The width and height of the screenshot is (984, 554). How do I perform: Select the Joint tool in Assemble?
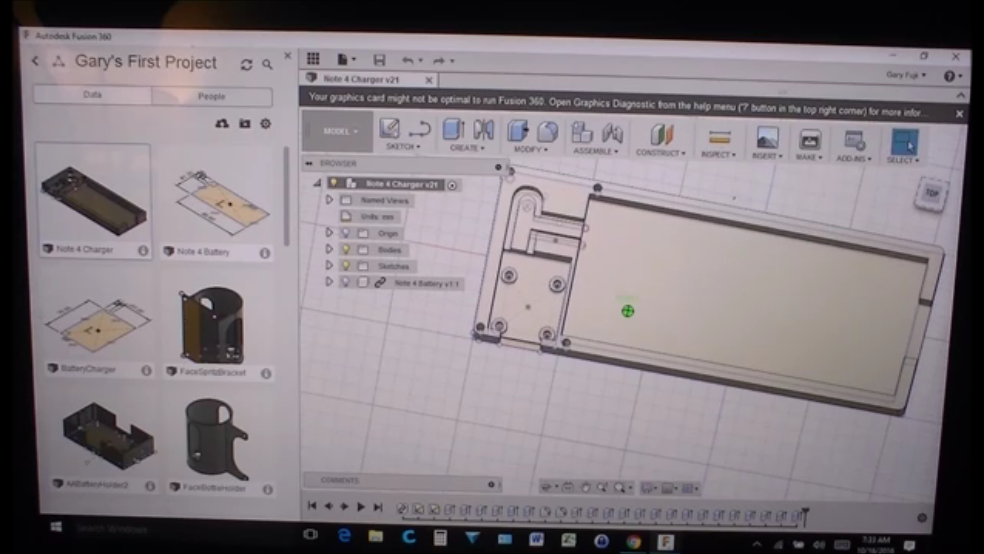[612, 134]
